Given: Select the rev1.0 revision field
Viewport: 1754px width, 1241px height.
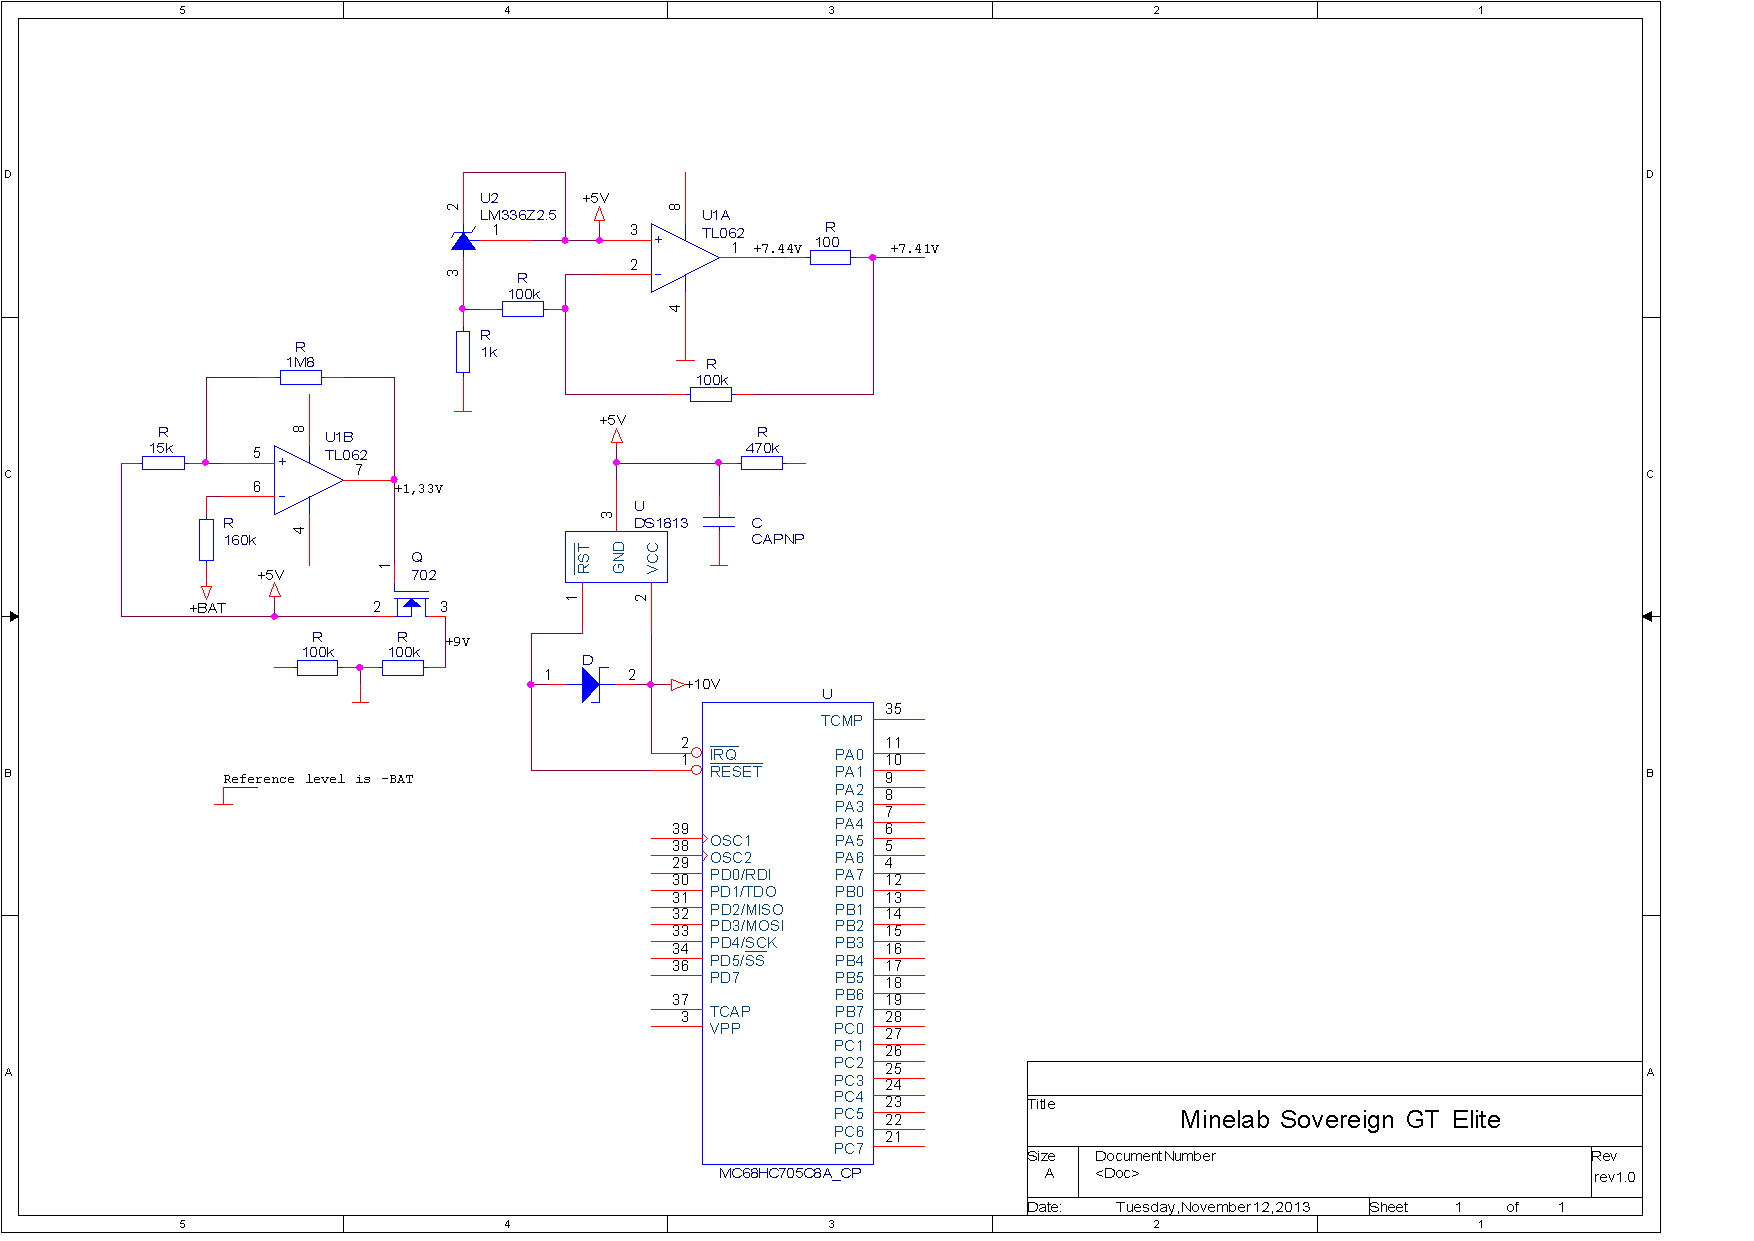Looking at the screenshot, I should 1614,1178.
